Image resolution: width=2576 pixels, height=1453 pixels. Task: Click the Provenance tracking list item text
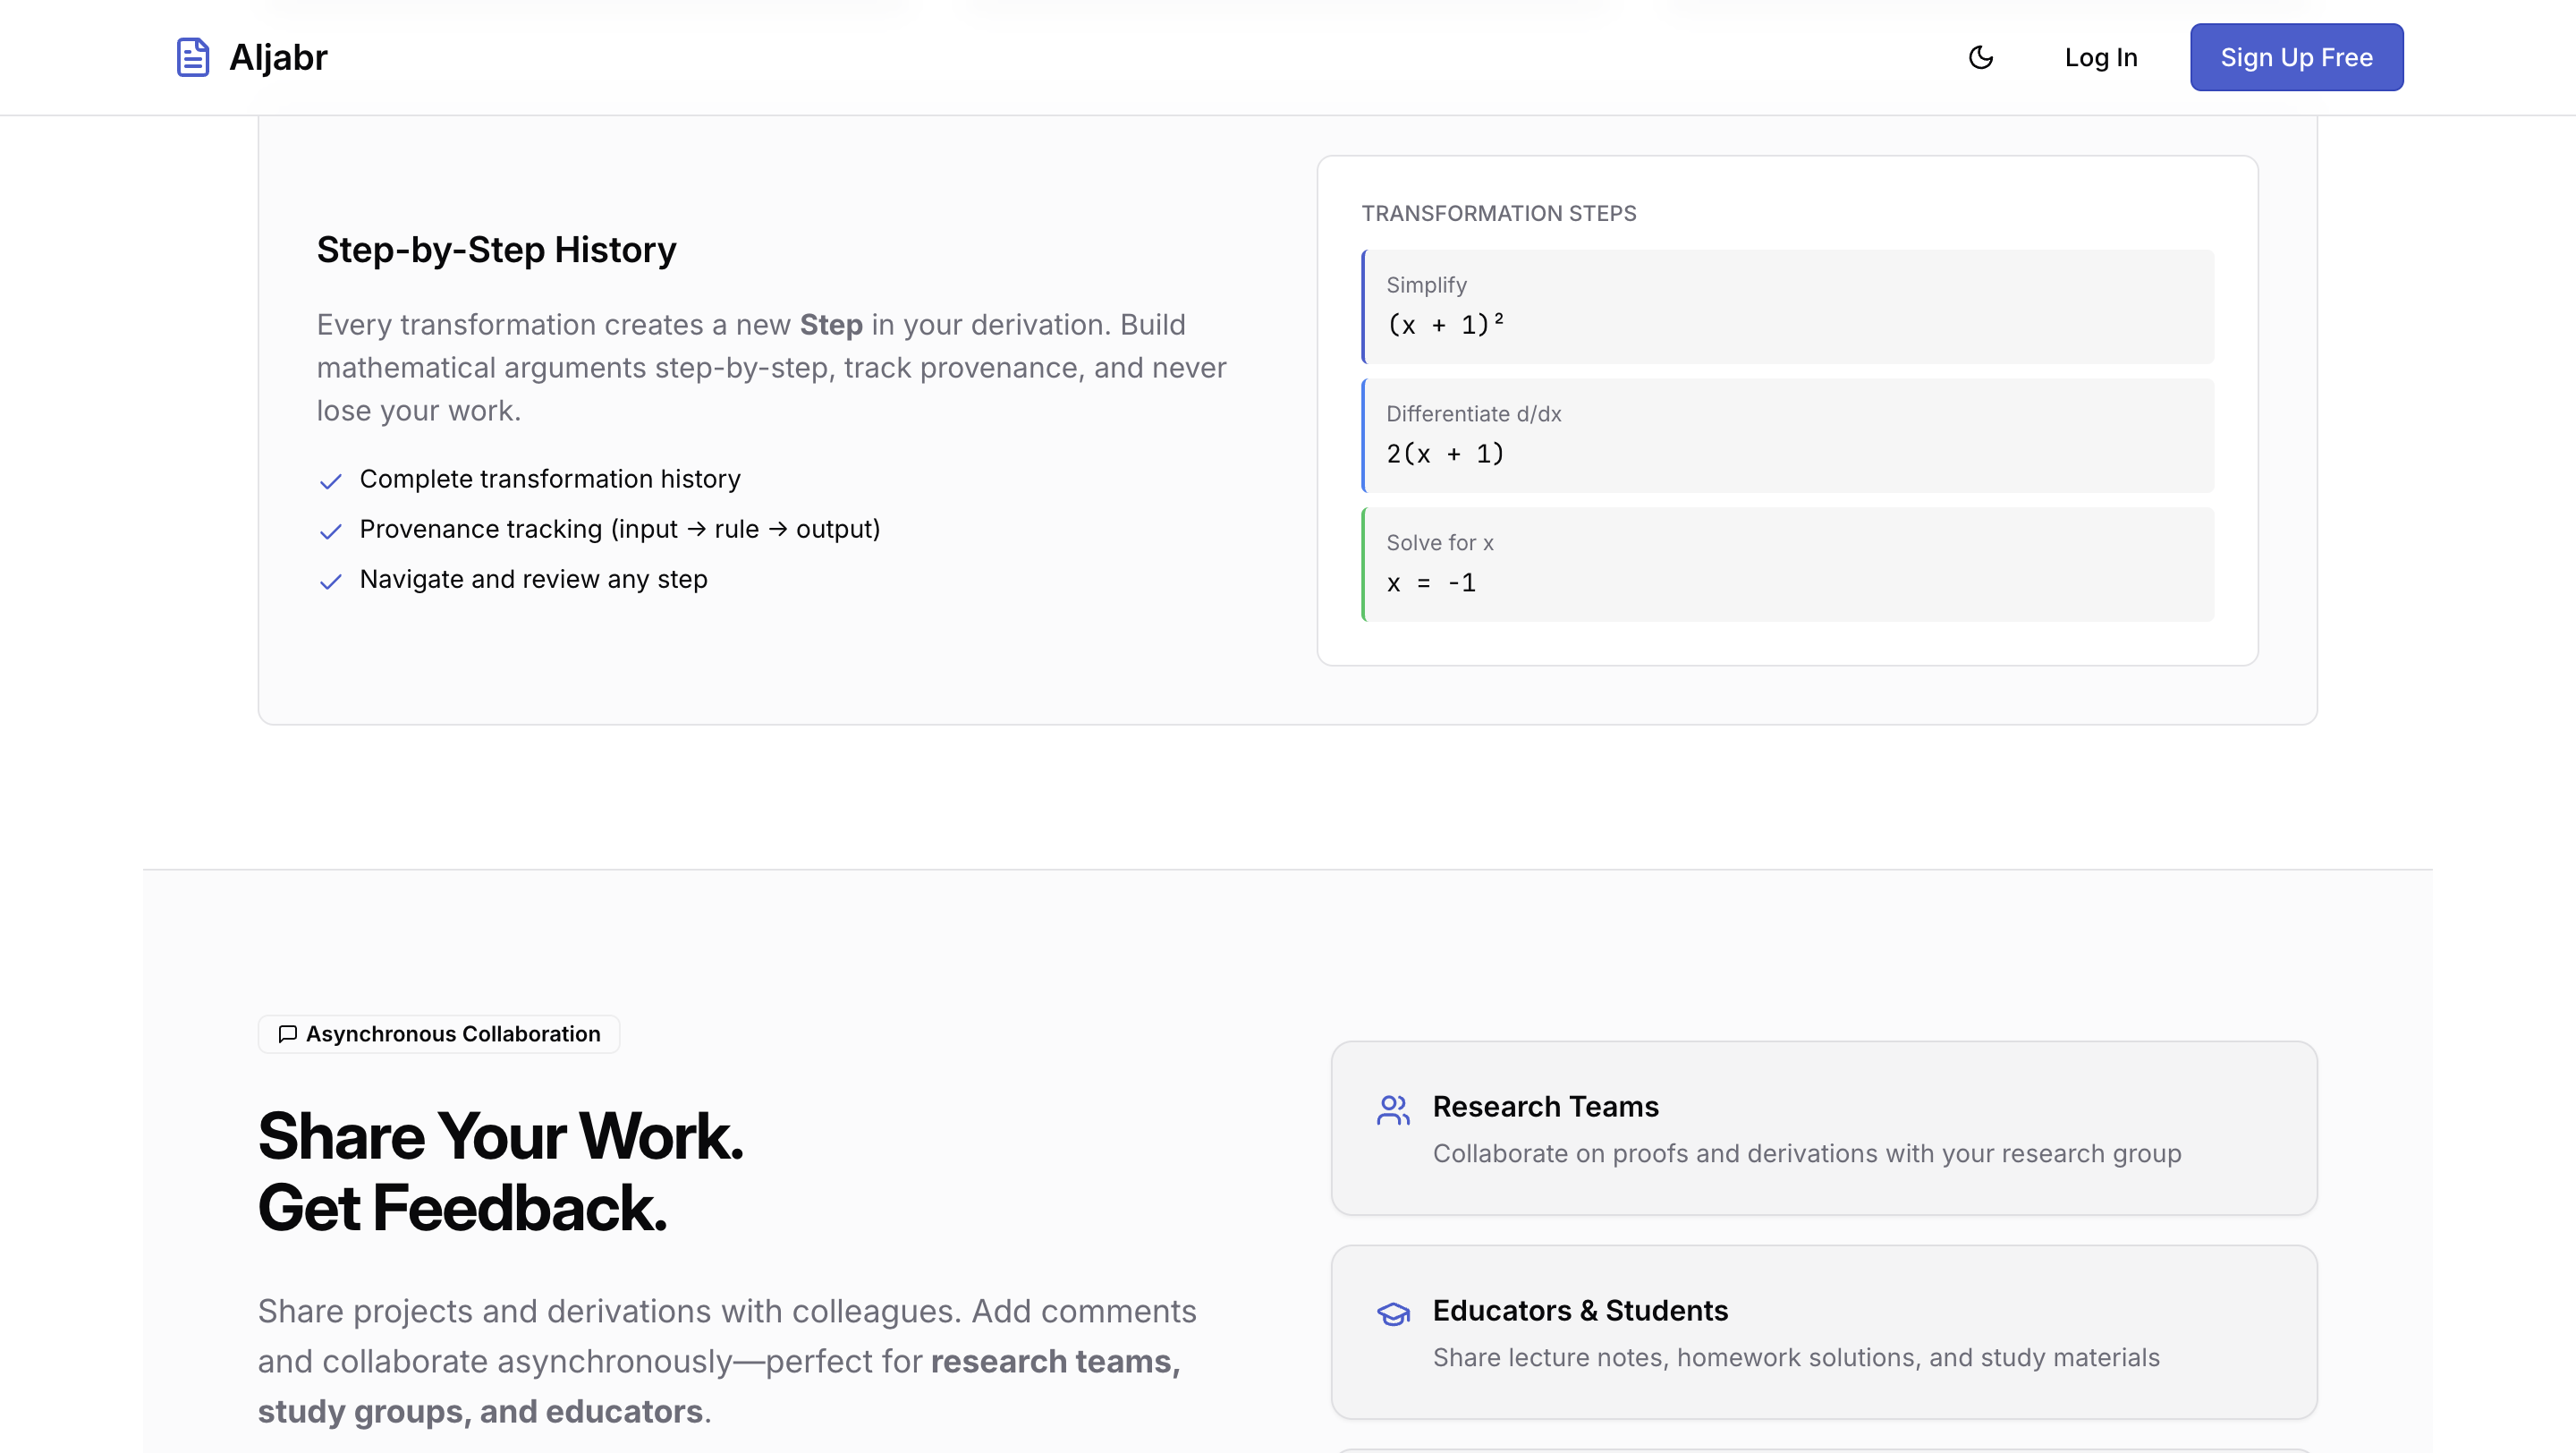(620, 529)
